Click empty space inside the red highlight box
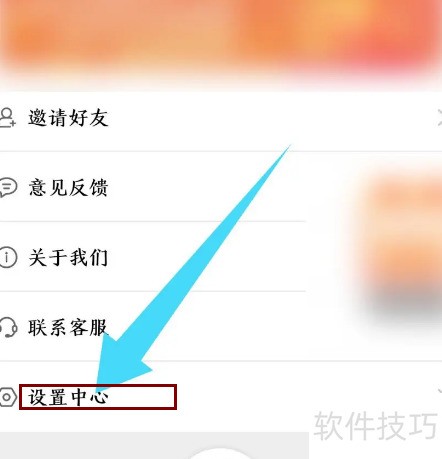442x459 pixels. pos(142,397)
